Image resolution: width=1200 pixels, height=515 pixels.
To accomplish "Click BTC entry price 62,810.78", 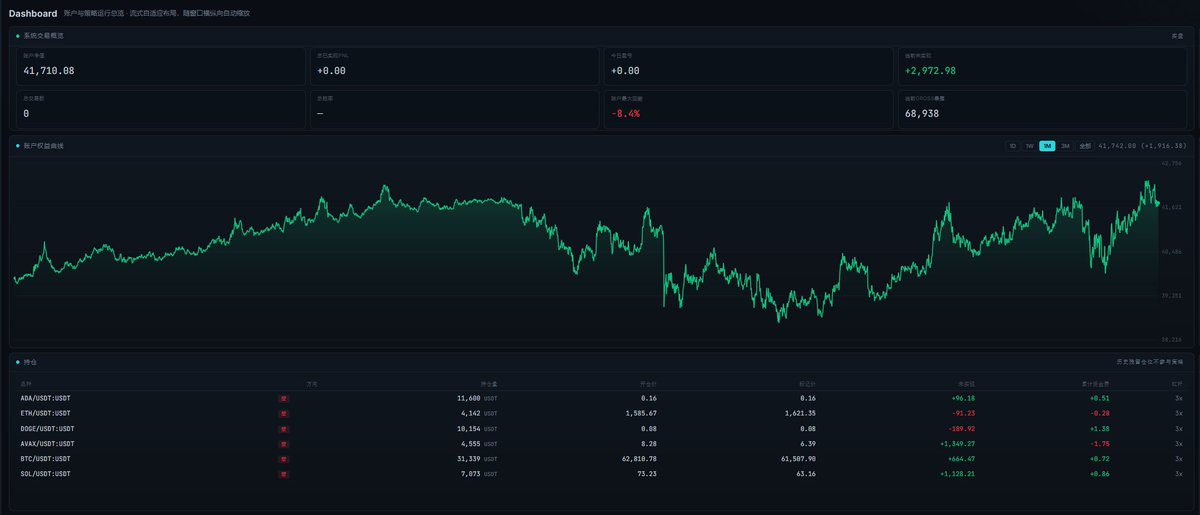I will click(x=638, y=458).
